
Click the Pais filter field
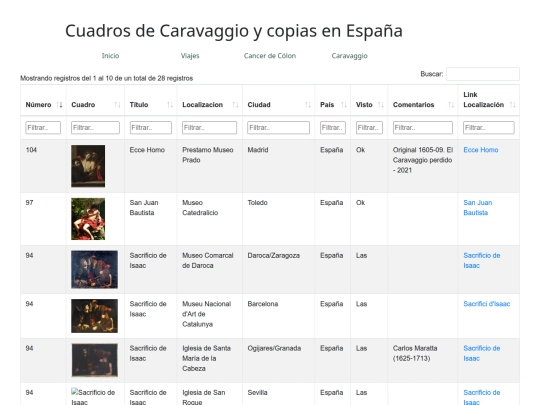click(333, 127)
